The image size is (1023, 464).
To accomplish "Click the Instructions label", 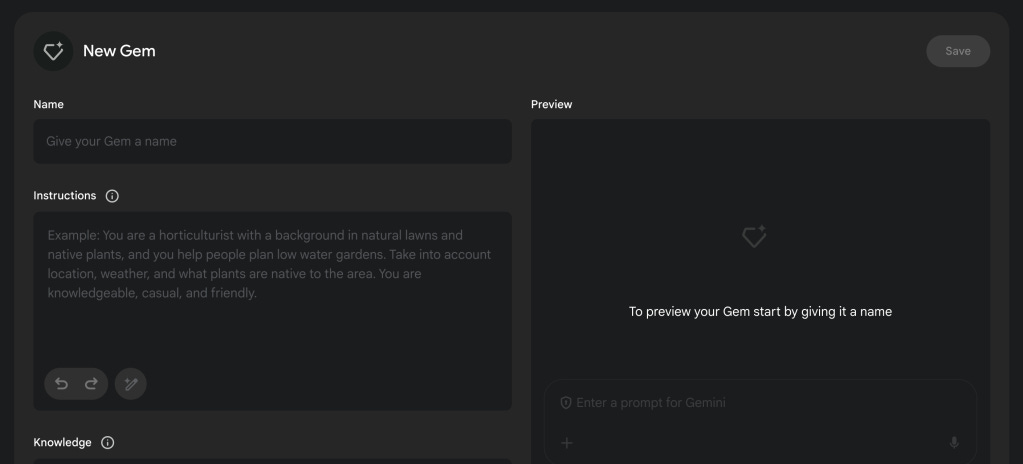I will 65,196.
